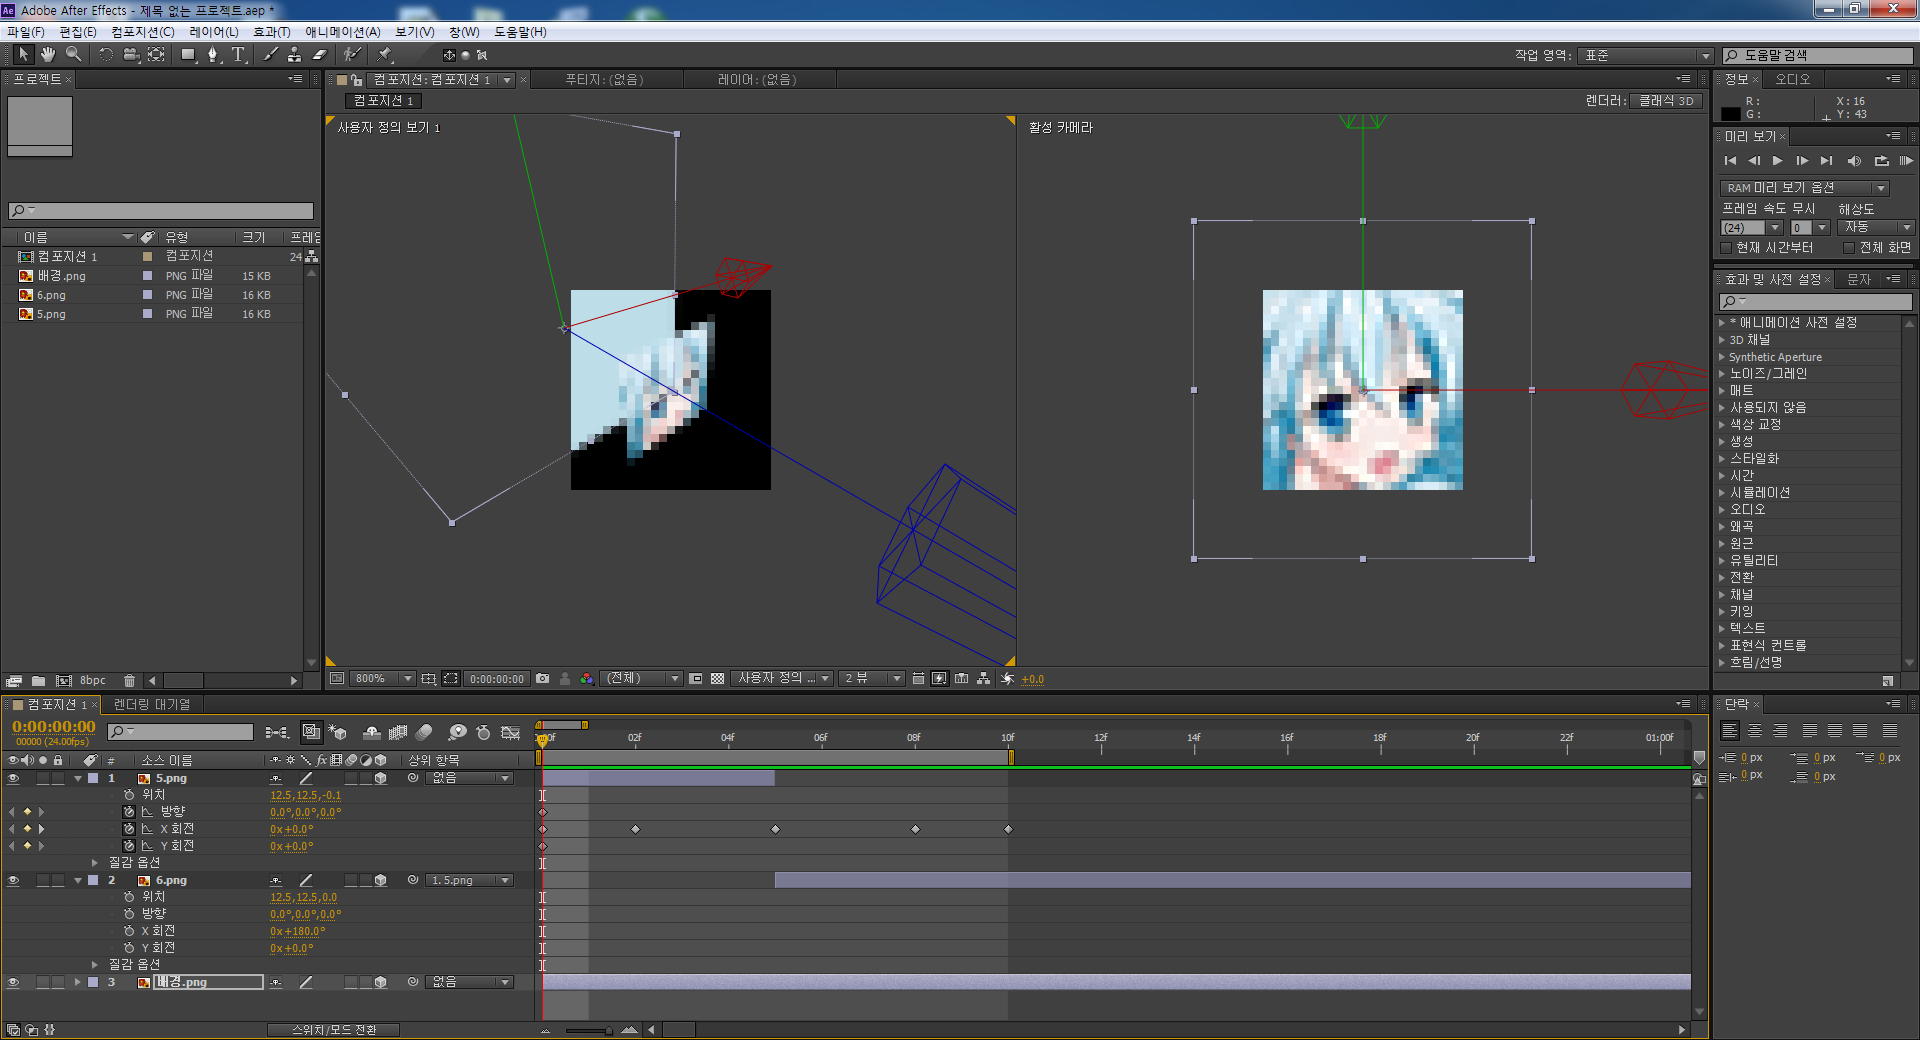Enable the 'From current time' checkbox

[x=1726, y=248]
